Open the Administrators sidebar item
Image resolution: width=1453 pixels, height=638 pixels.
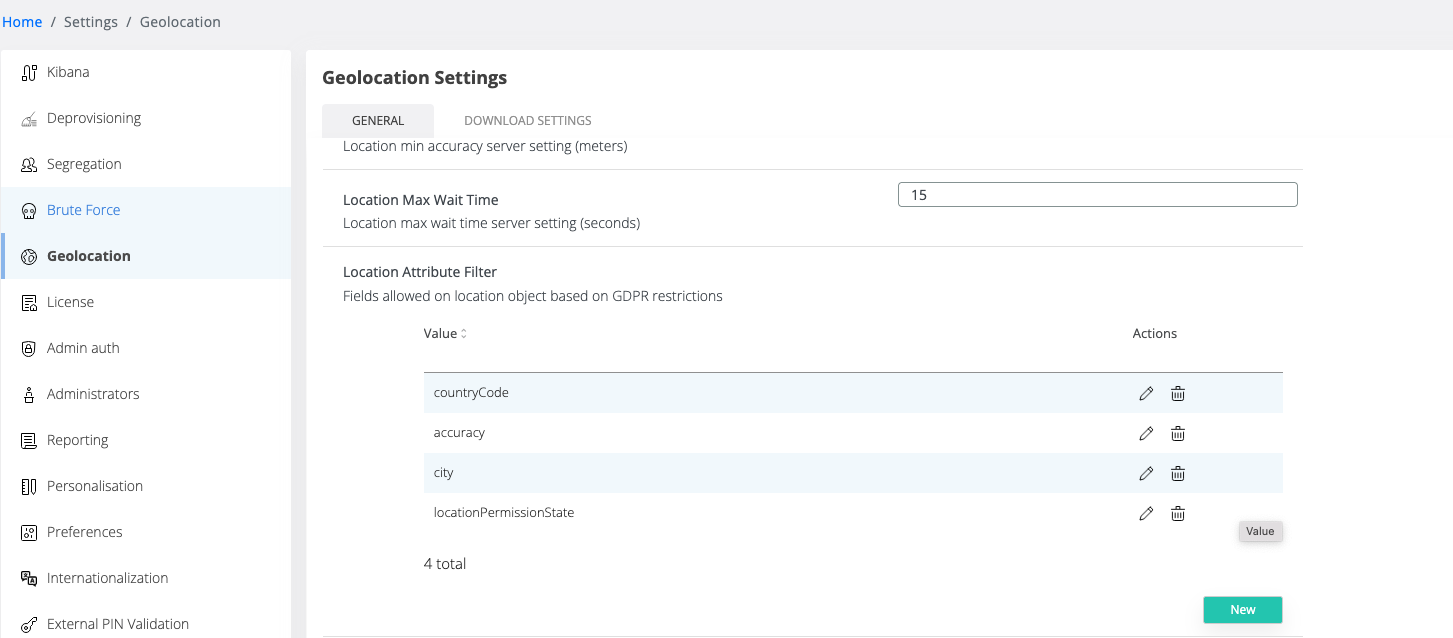pos(93,394)
